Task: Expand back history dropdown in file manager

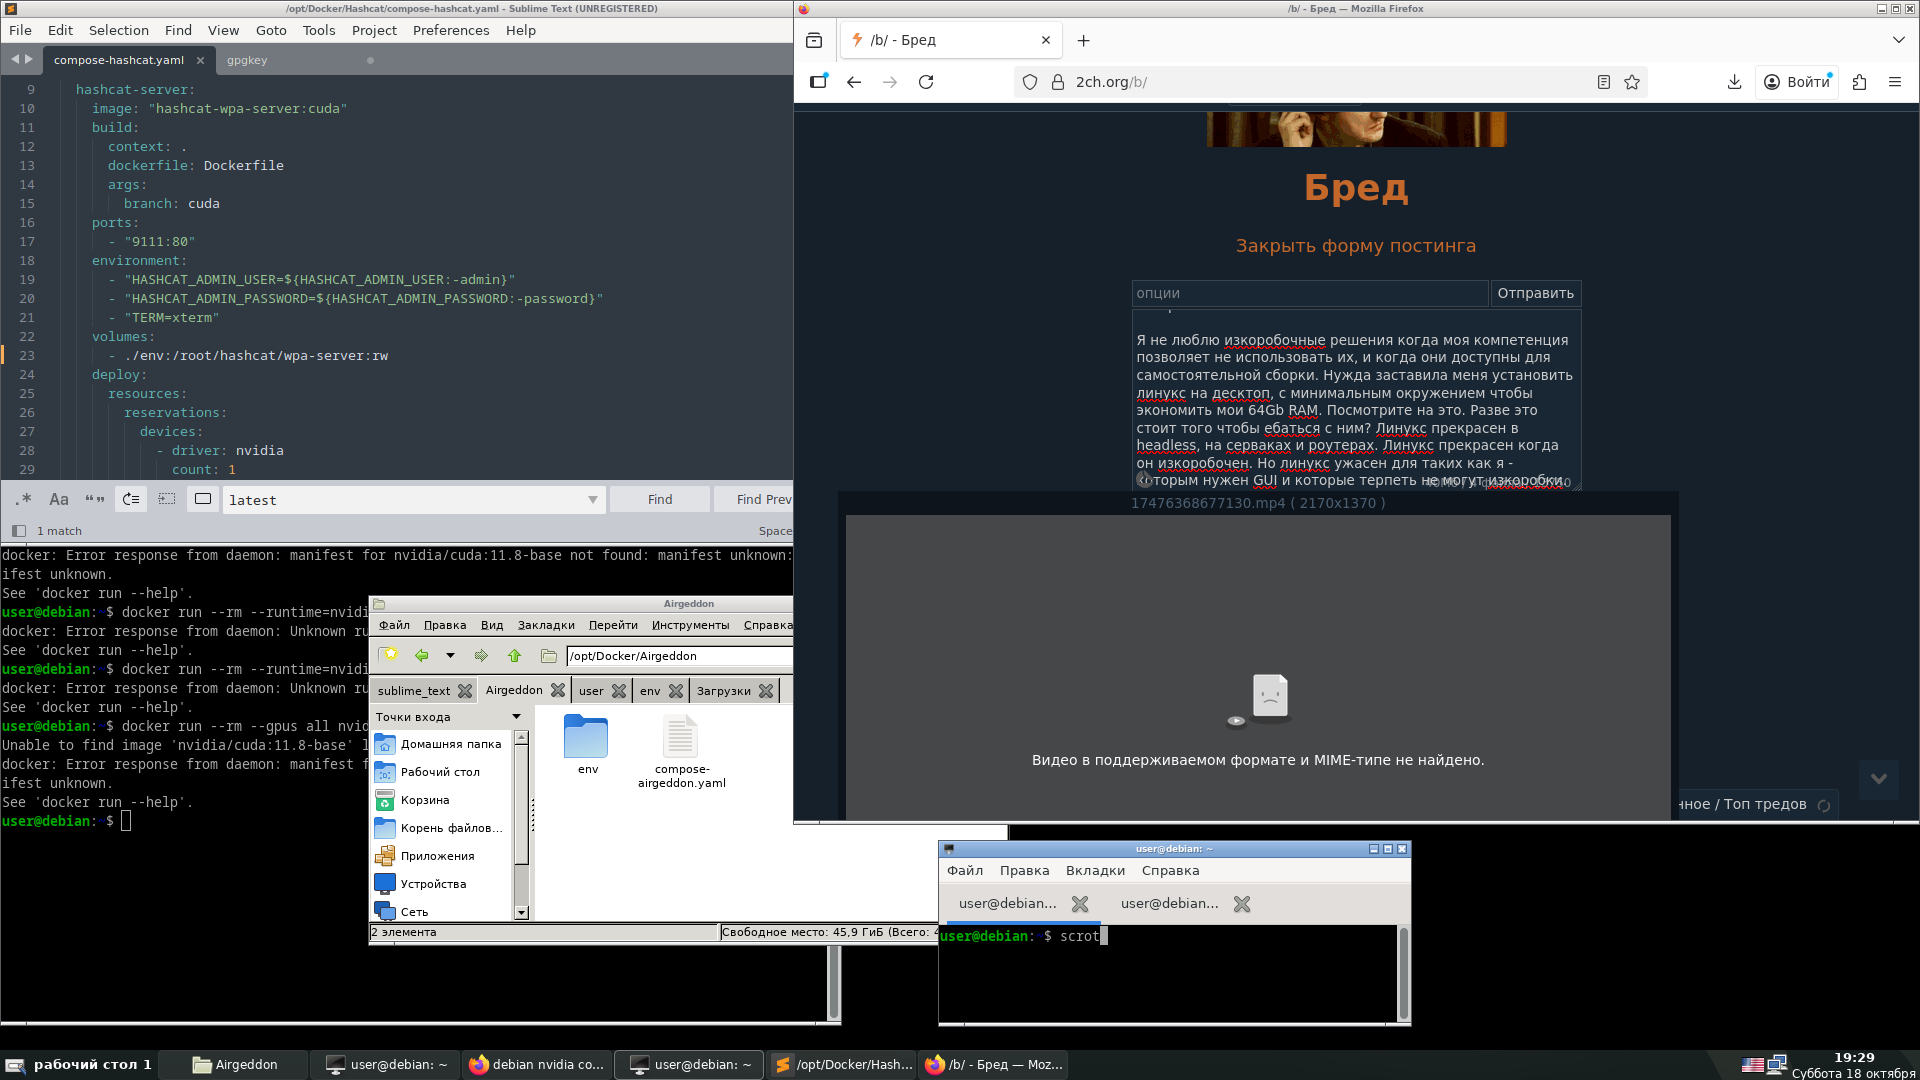Action: (x=450, y=656)
